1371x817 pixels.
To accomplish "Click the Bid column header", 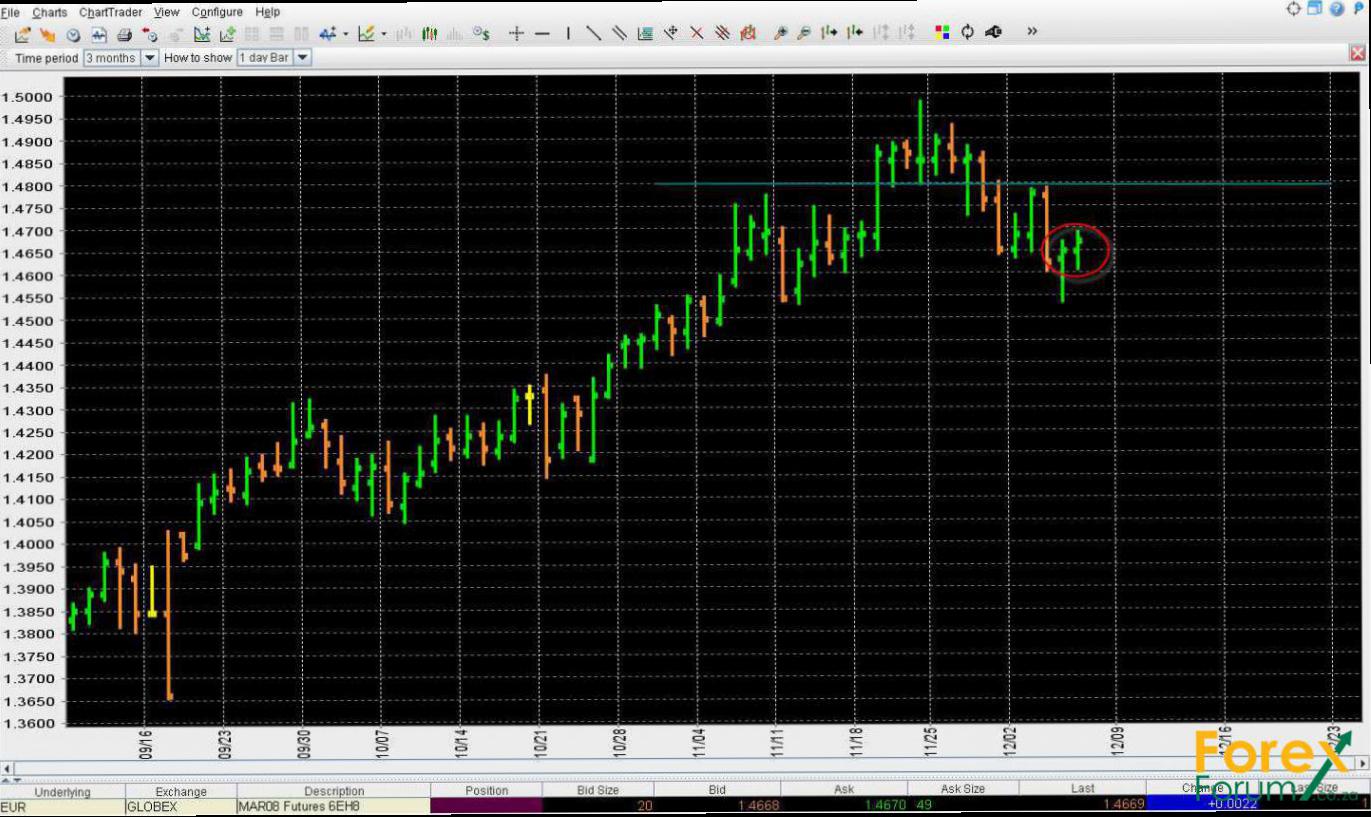I will click(x=716, y=790).
